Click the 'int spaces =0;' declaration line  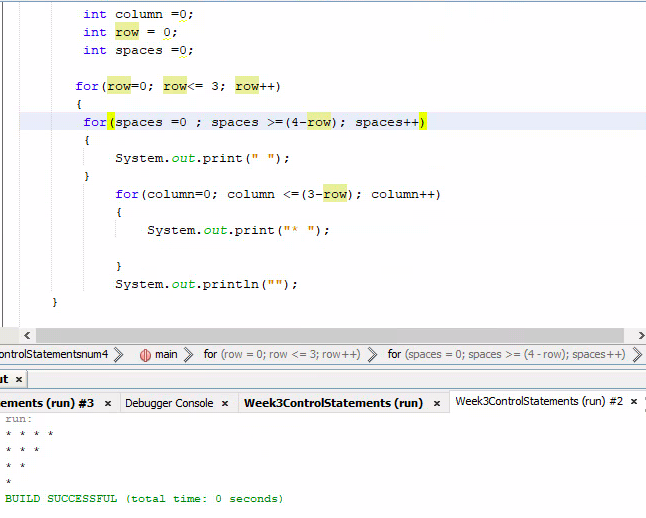click(x=138, y=50)
